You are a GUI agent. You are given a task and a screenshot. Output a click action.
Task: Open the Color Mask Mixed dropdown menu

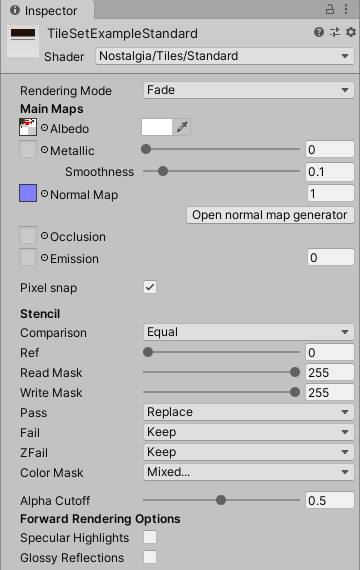pos(249,472)
